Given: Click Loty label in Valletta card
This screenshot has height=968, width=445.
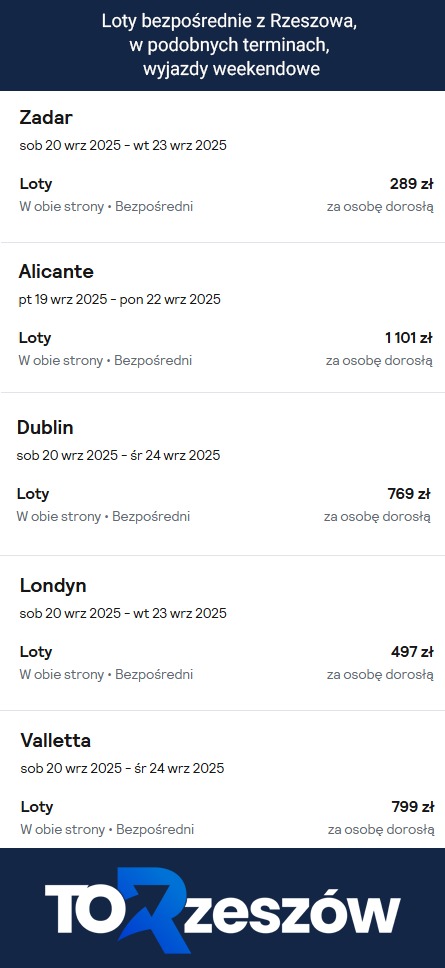Looking at the screenshot, I should pos(37,807).
